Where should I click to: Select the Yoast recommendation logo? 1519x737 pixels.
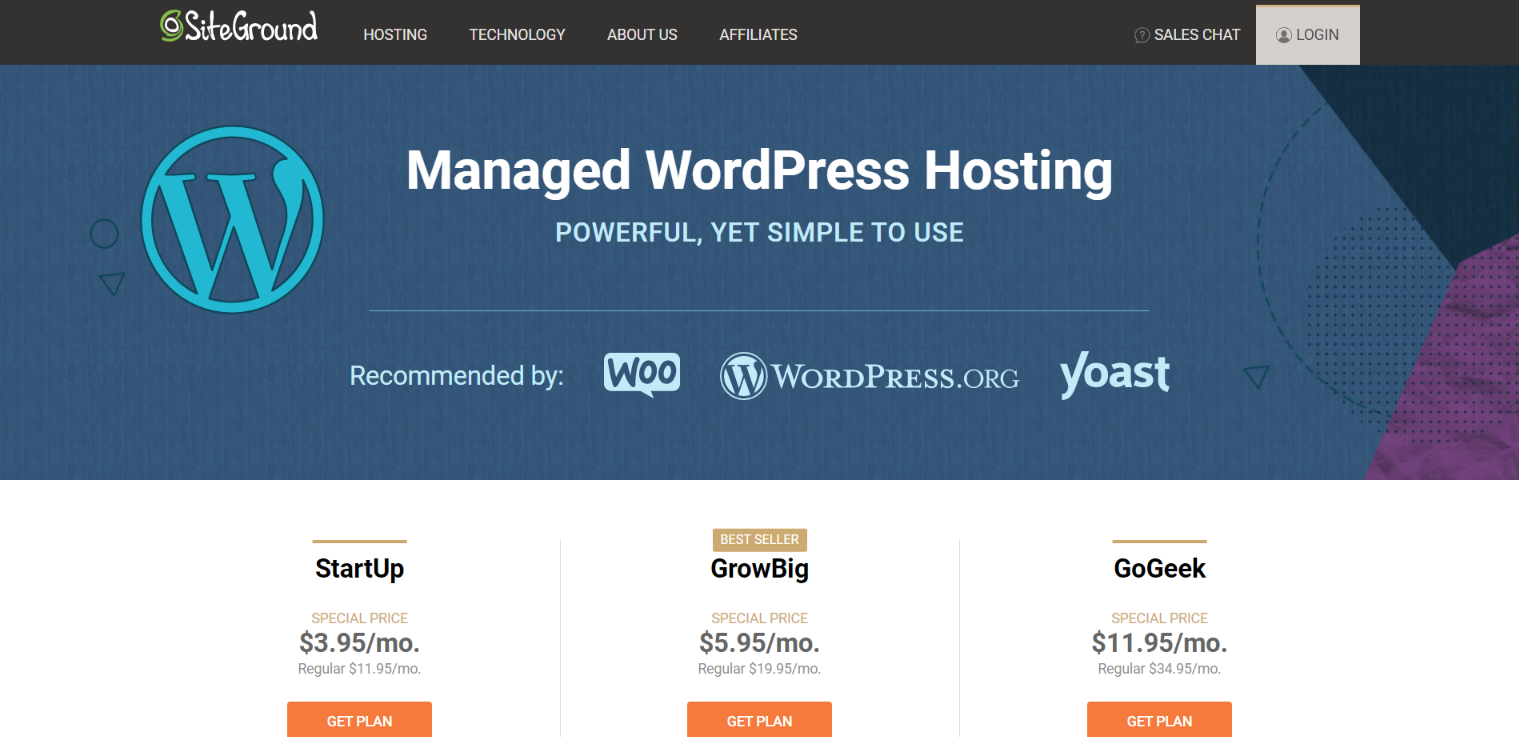(1114, 375)
